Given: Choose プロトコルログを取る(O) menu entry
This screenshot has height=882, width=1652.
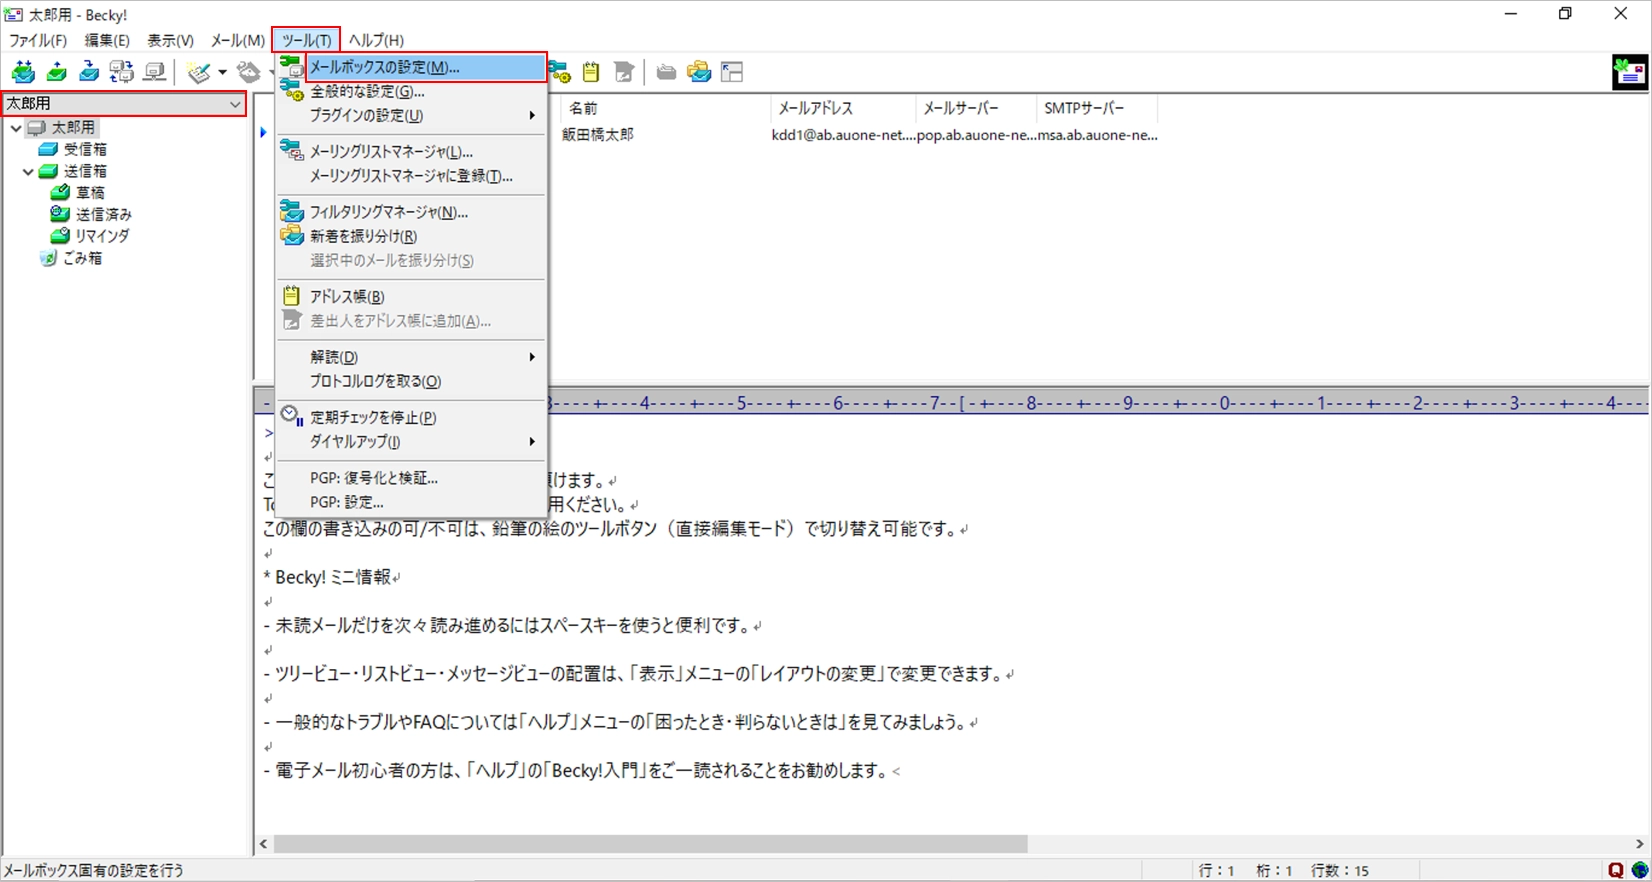Looking at the screenshot, I should click(x=412, y=382).
